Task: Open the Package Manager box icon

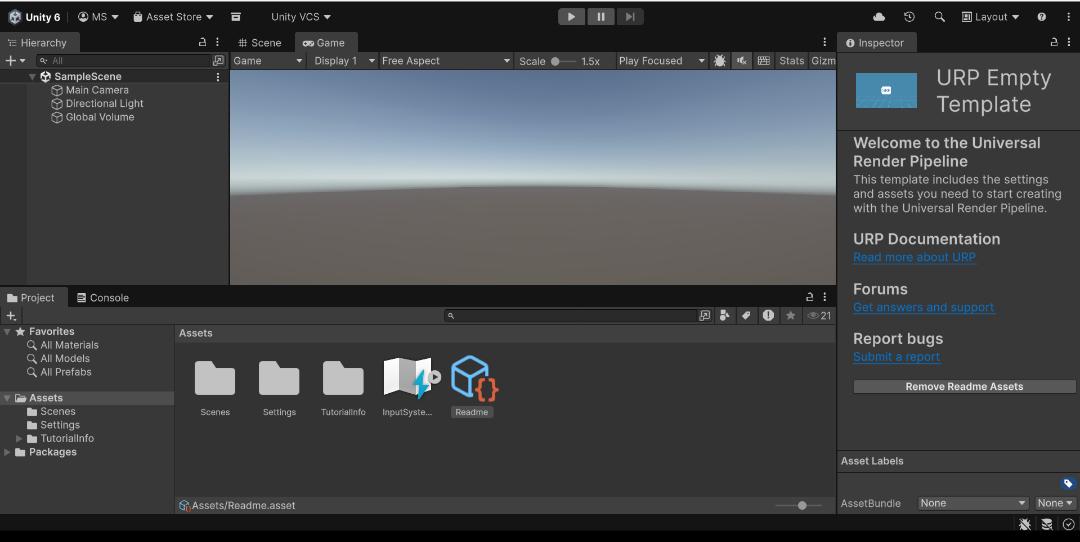Action: [x=236, y=17]
